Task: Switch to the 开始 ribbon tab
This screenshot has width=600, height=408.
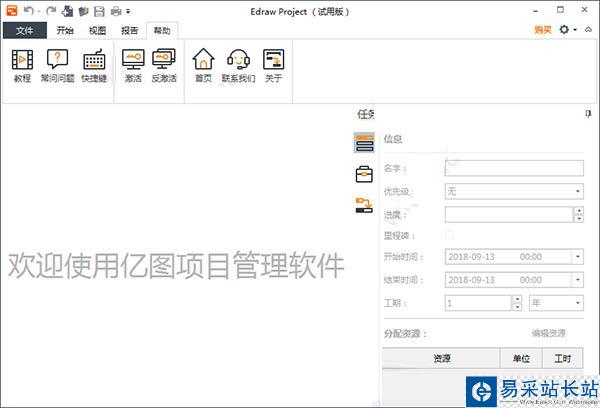Action: coord(65,30)
